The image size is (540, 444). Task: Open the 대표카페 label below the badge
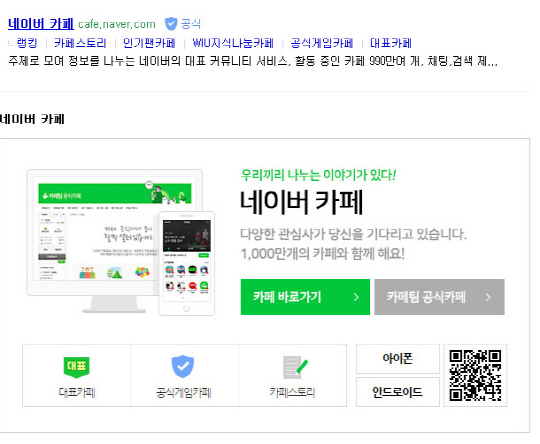[76, 392]
